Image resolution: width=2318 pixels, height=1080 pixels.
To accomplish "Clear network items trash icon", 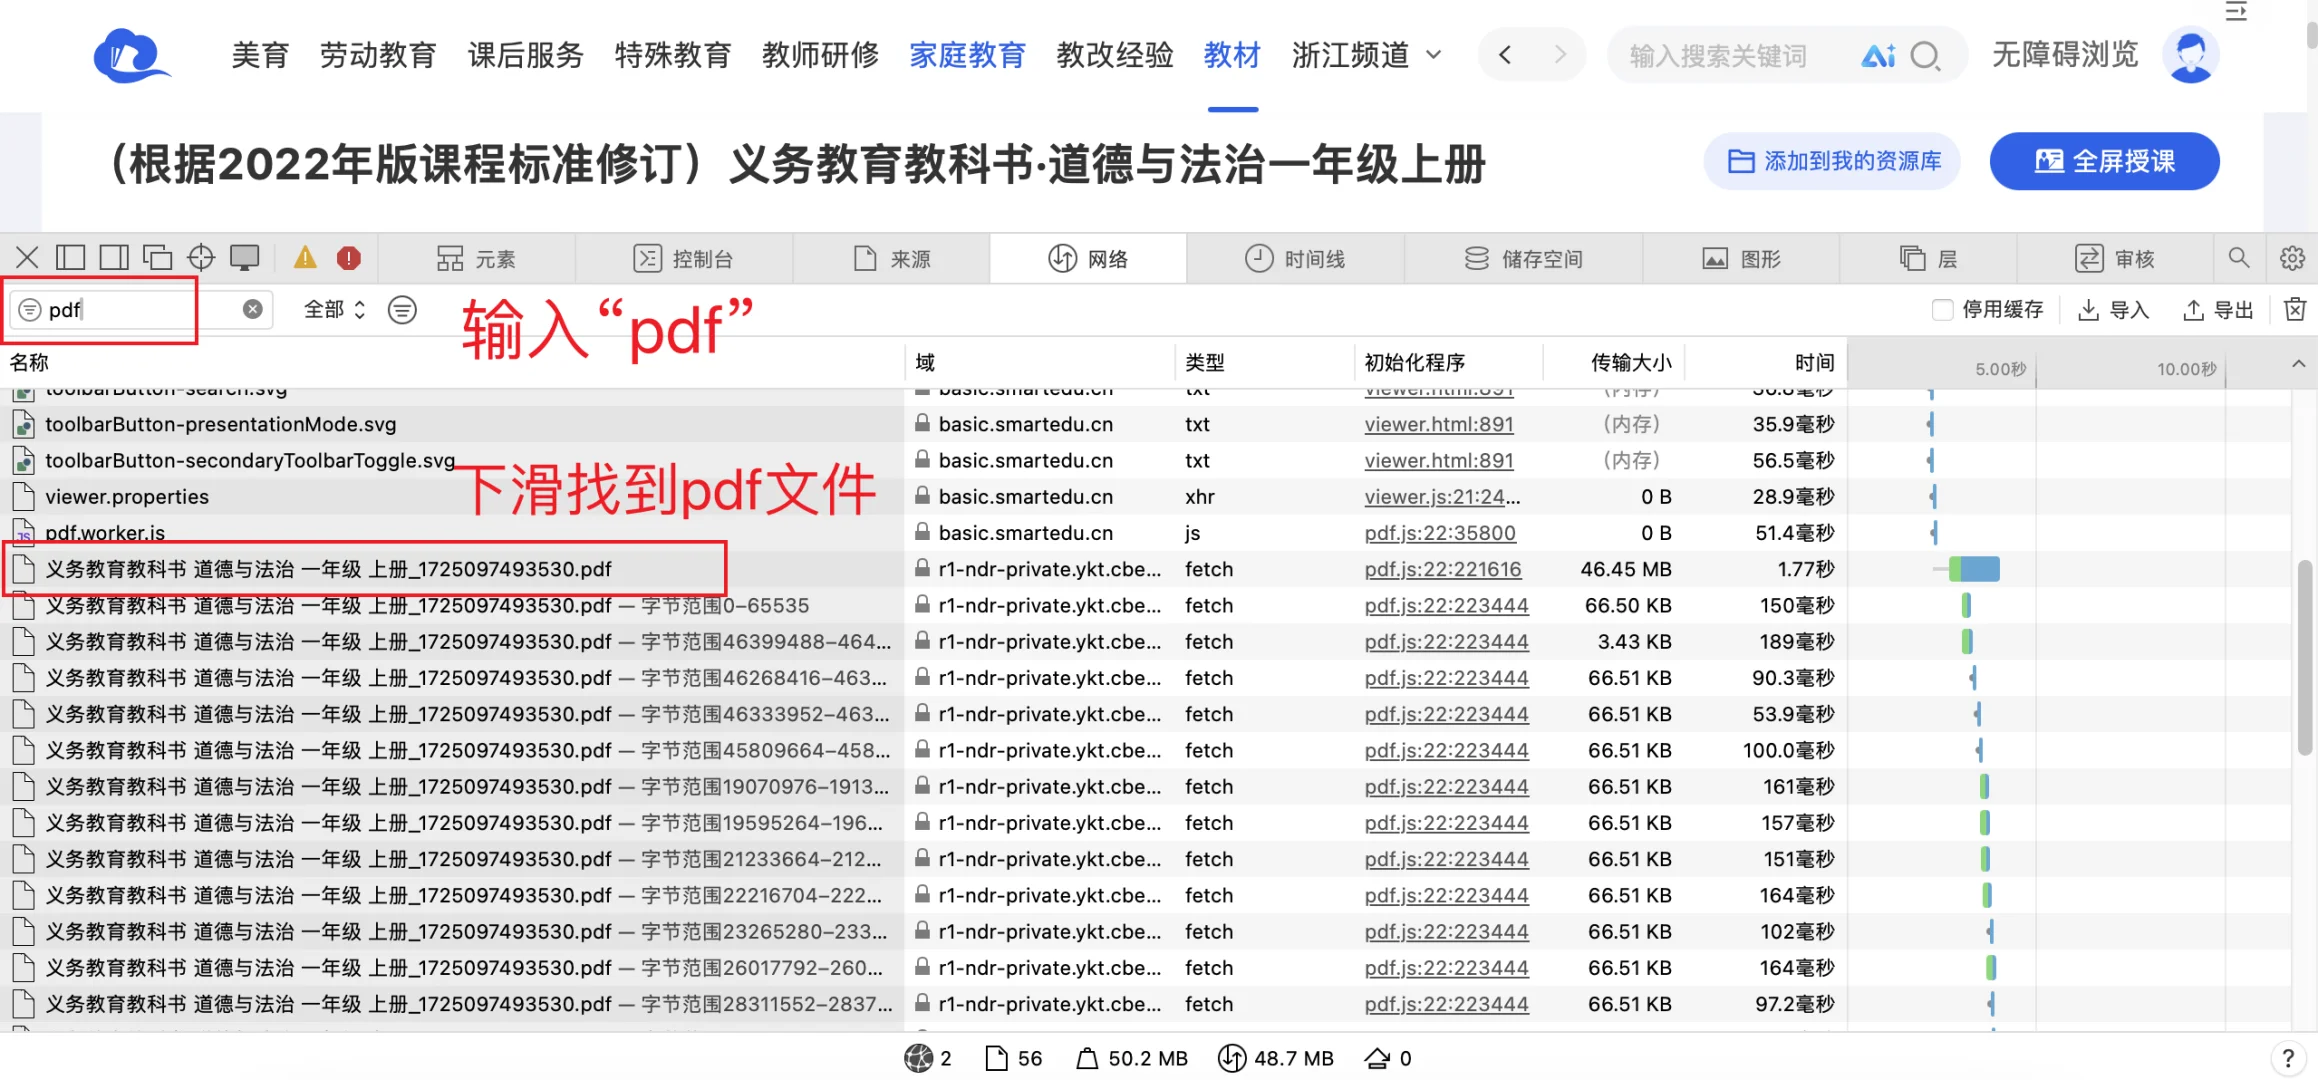I will coord(2294,310).
